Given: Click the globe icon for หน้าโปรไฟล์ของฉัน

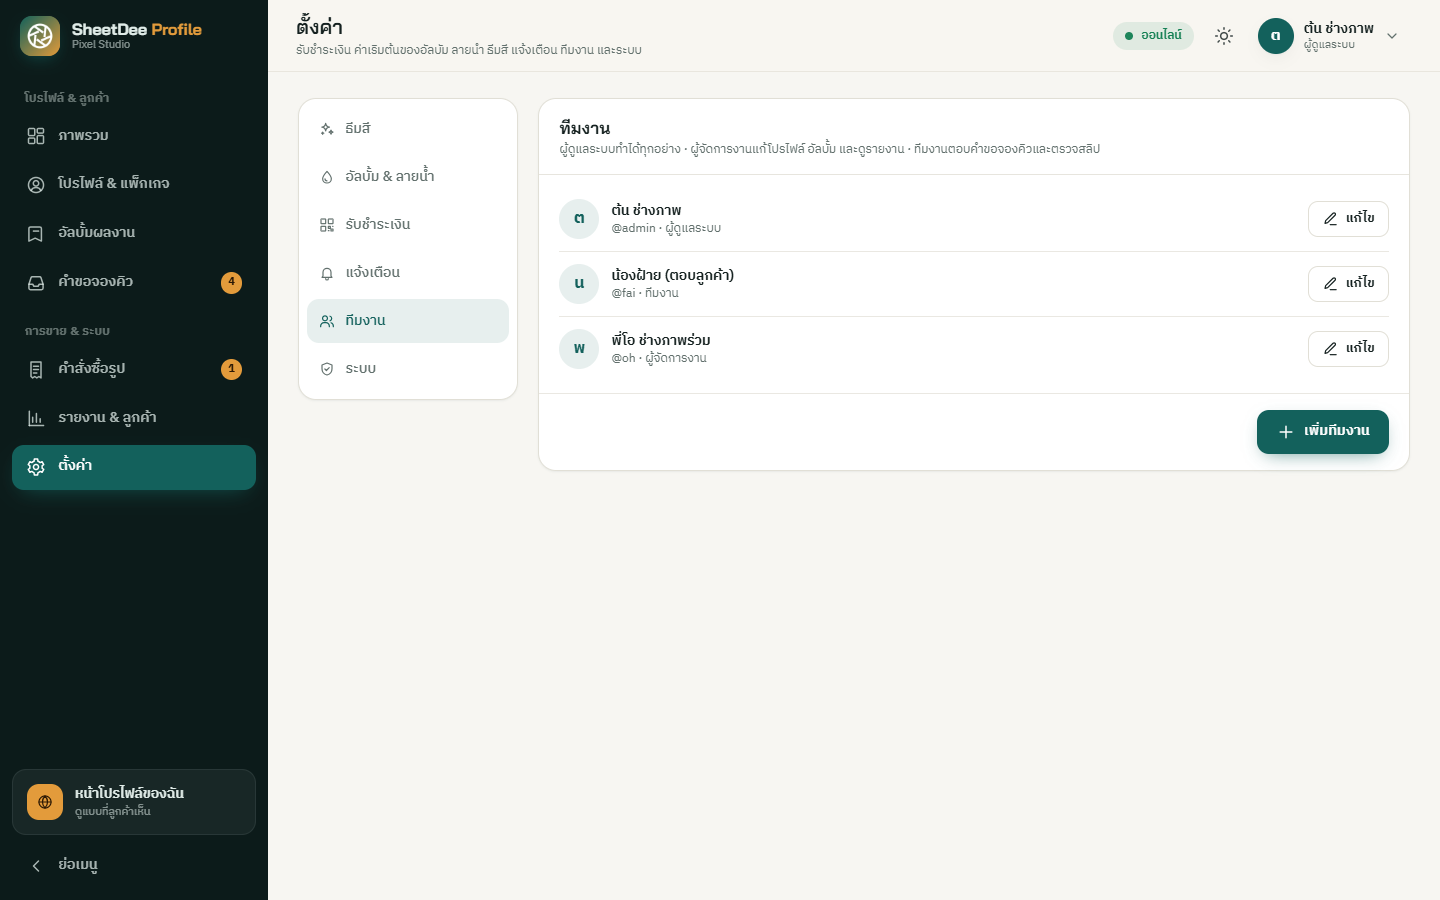Looking at the screenshot, I should (x=45, y=802).
